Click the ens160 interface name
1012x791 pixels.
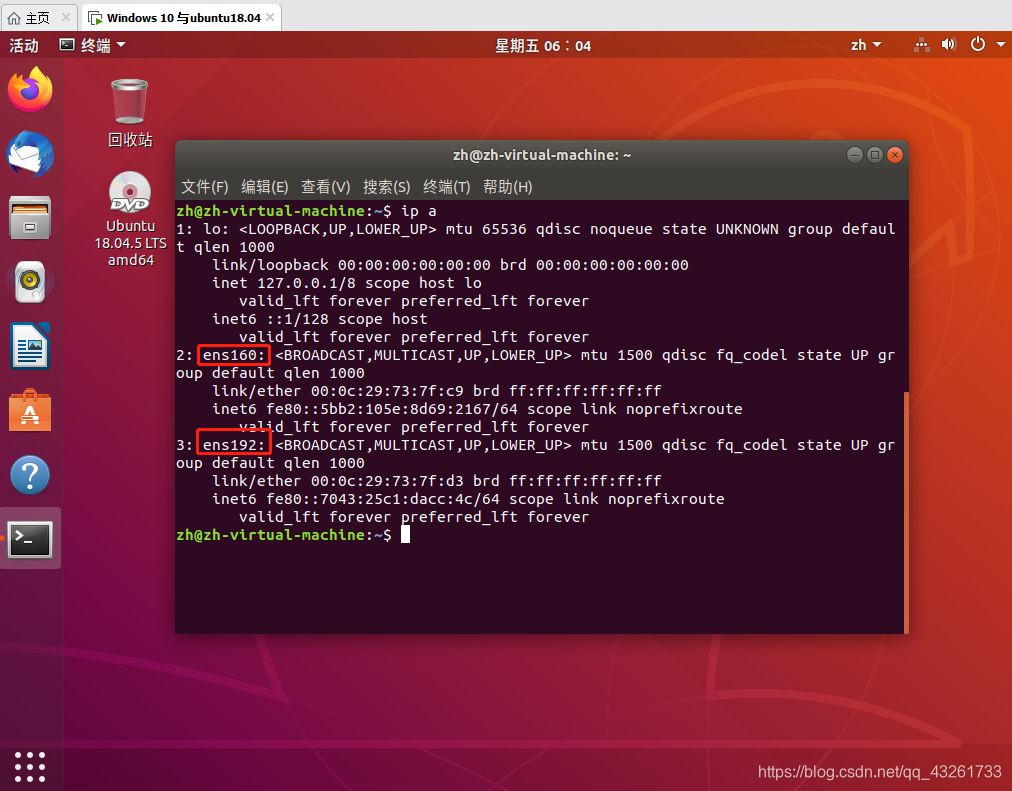point(234,355)
